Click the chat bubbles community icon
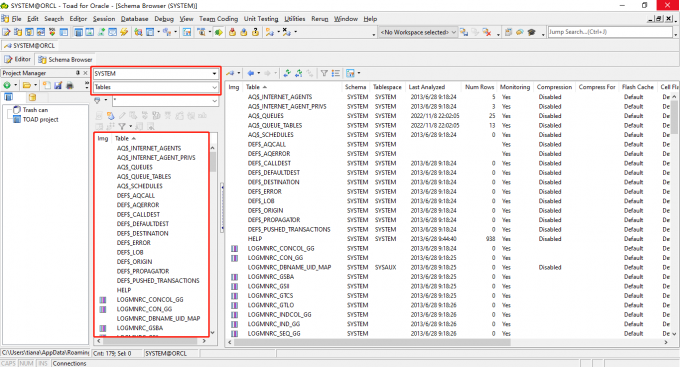 tap(520, 32)
